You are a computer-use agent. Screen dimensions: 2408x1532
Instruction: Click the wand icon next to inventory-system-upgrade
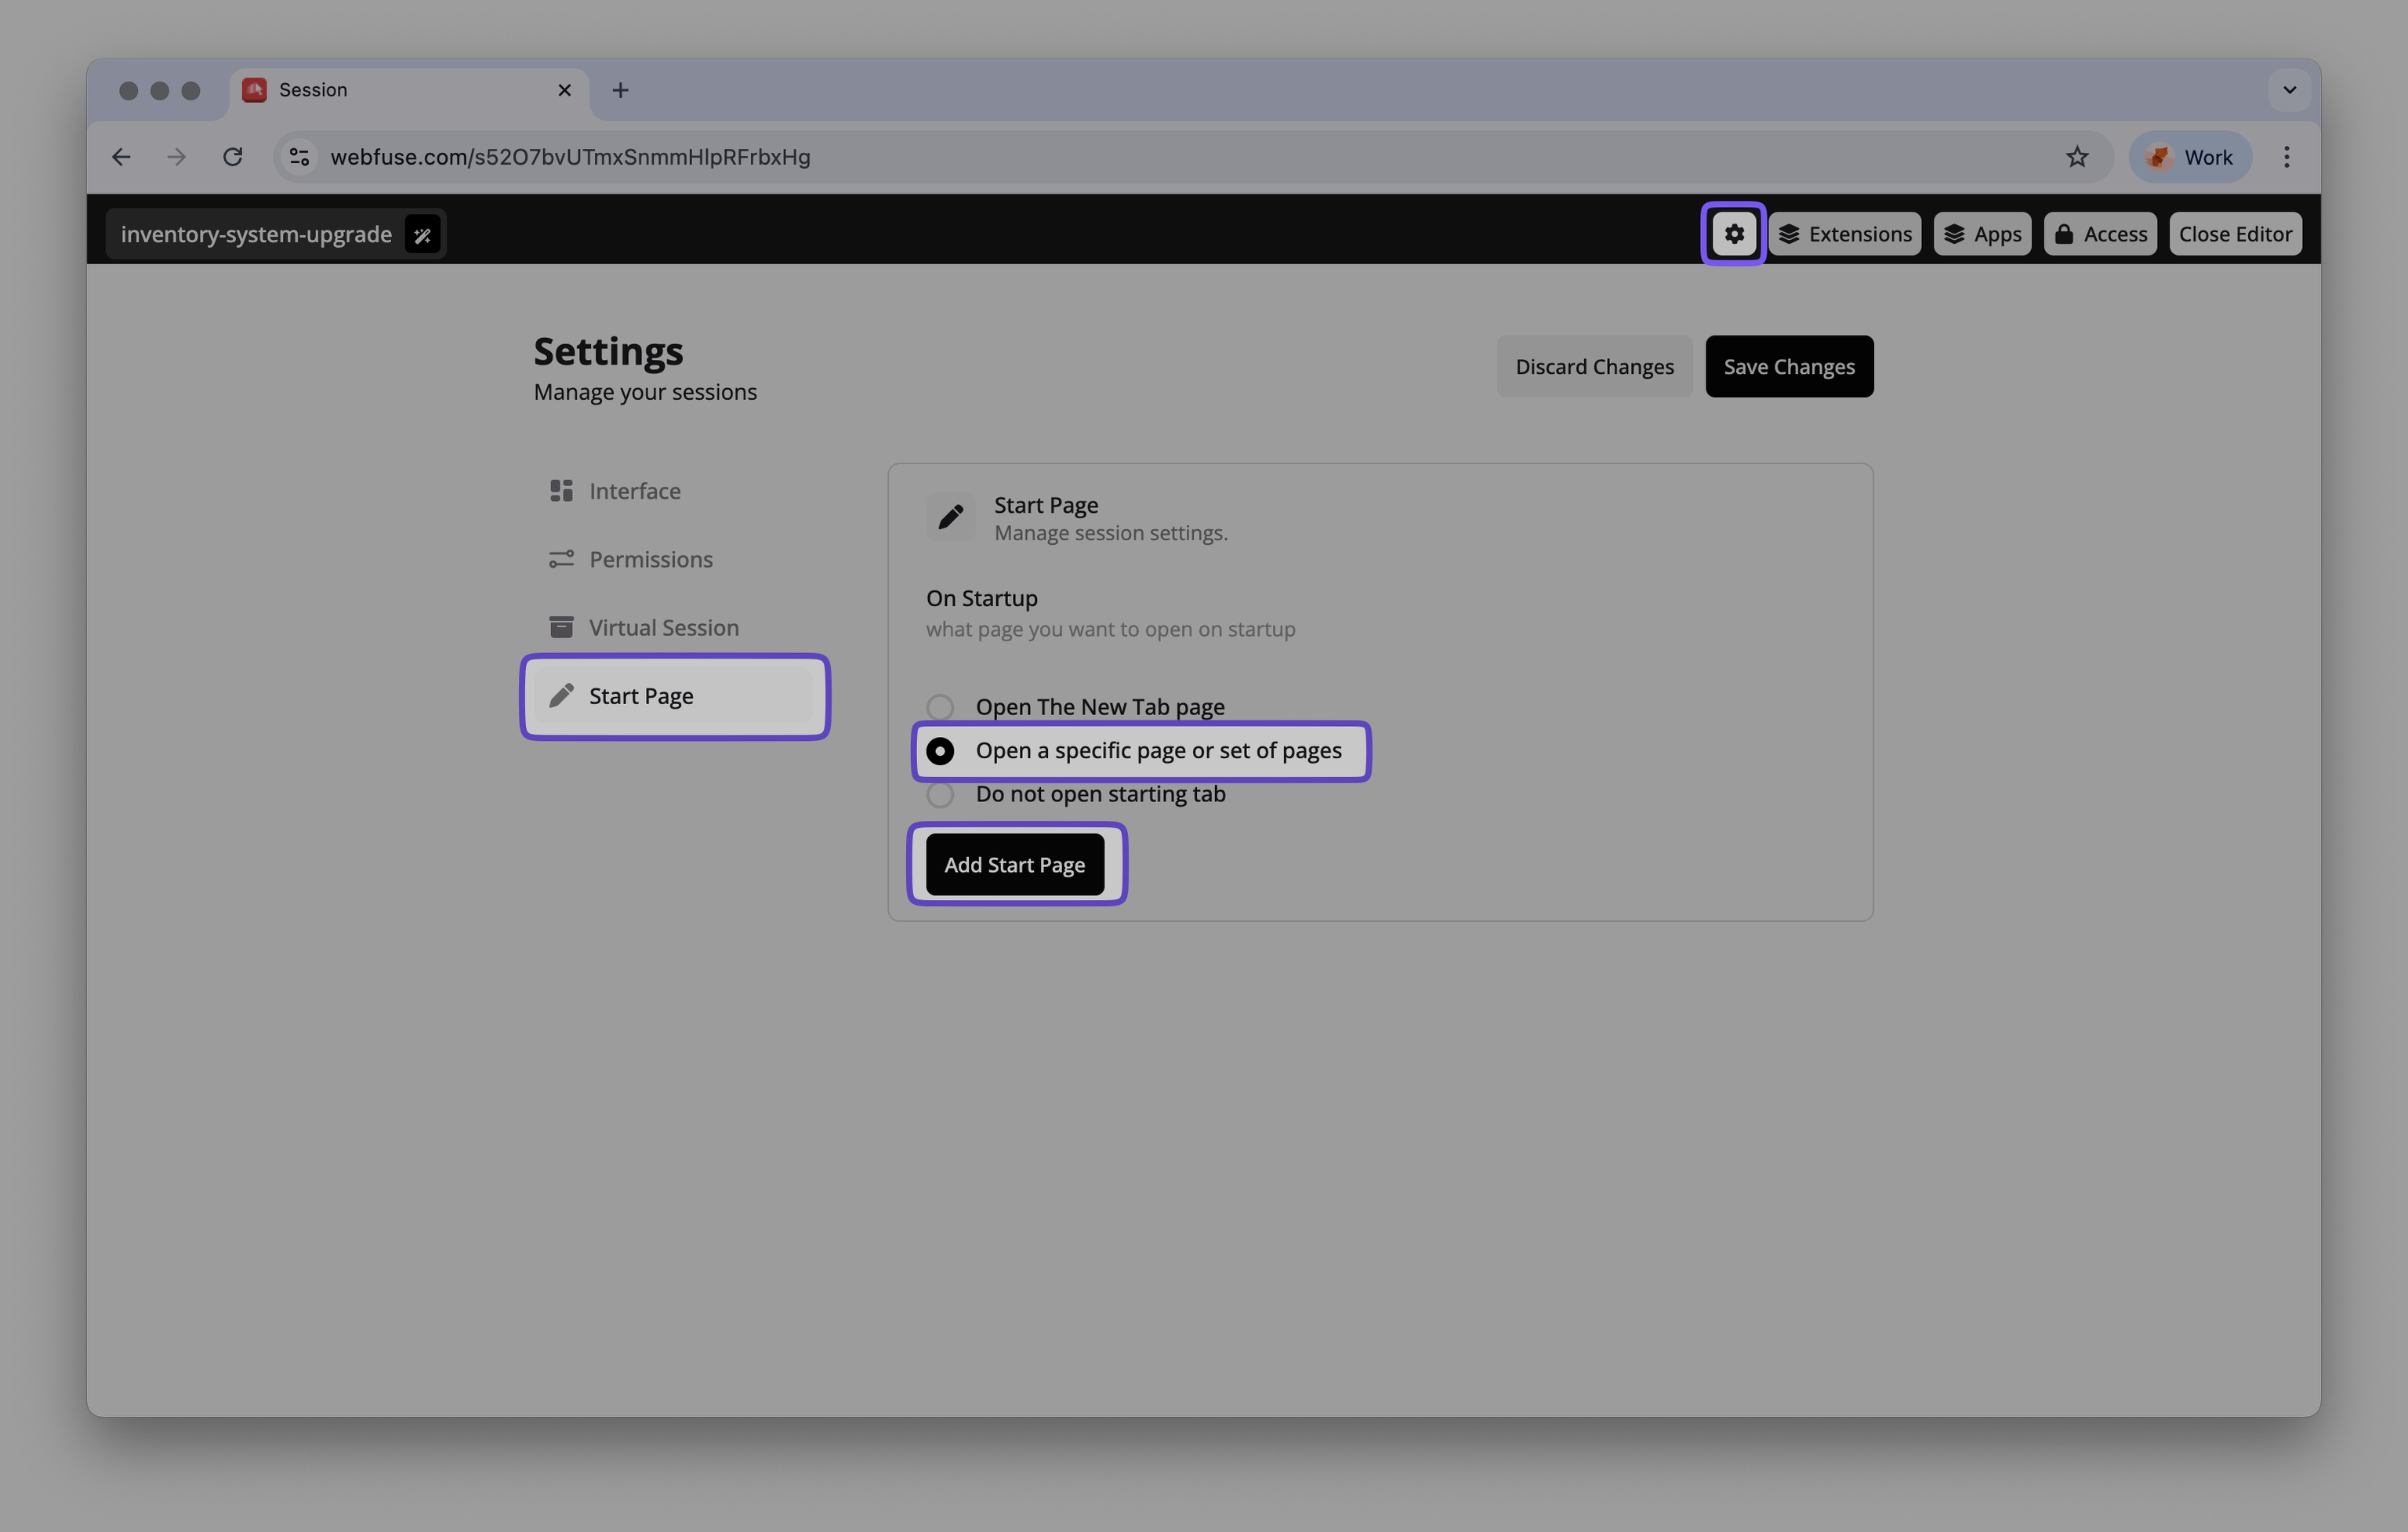click(x=422, y=234)
